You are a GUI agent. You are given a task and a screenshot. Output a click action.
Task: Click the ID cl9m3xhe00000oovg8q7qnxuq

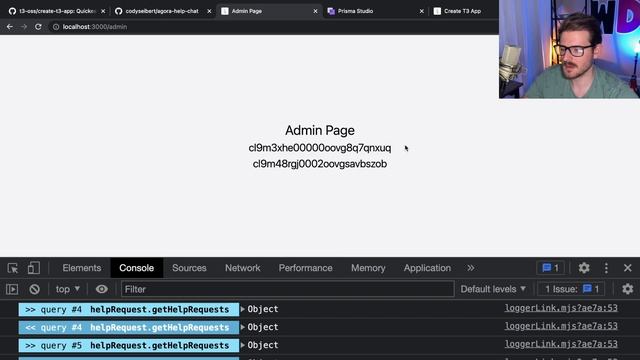click(320, 148)
